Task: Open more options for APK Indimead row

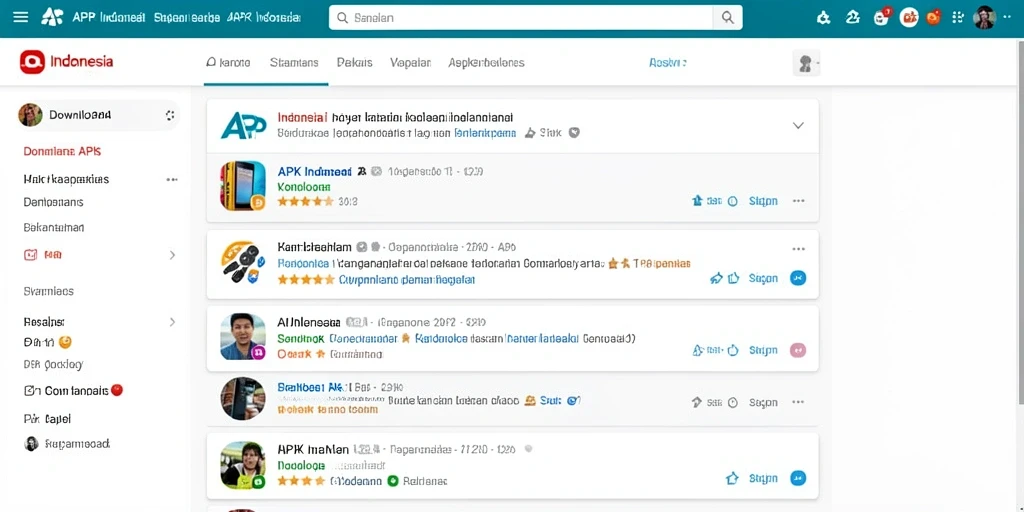Action: pos(799,201)
